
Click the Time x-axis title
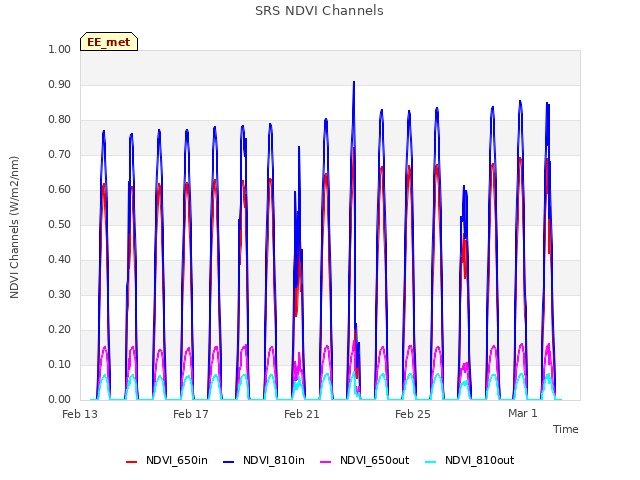click(565, 429)
